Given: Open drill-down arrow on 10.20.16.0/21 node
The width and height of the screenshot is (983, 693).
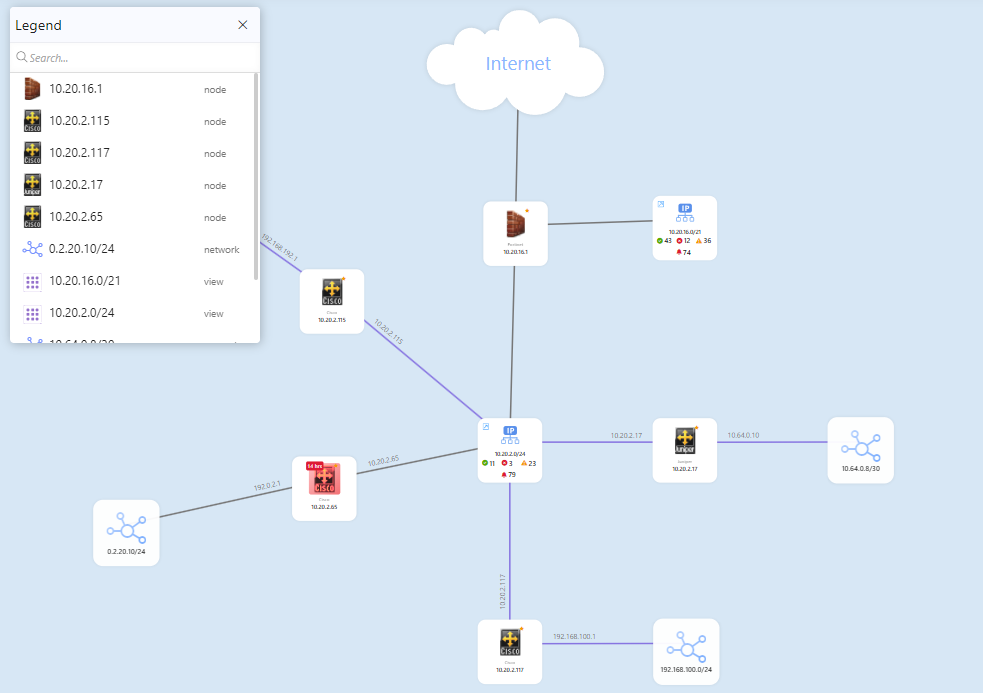Looking at the screenshot, I should tap(661, 204).
